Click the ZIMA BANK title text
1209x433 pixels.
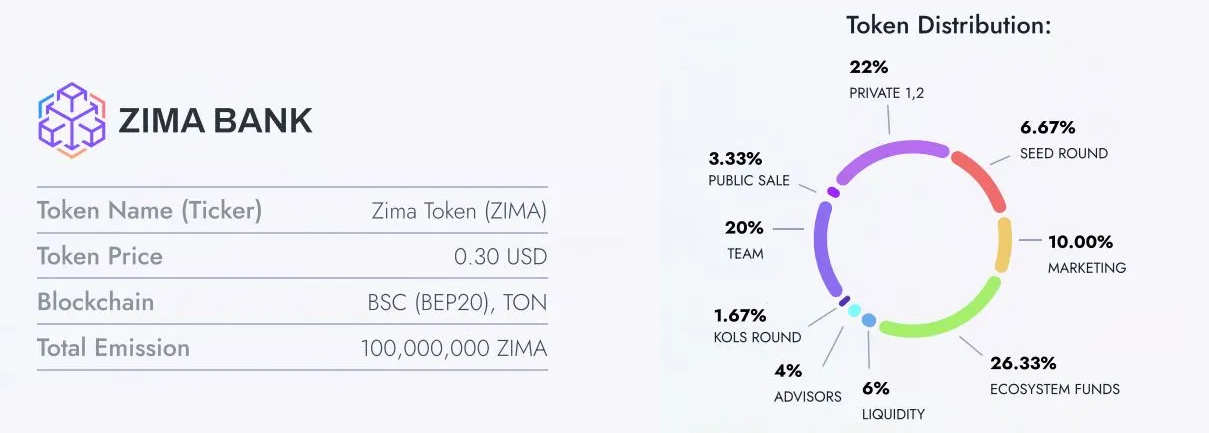click(215, 121)
